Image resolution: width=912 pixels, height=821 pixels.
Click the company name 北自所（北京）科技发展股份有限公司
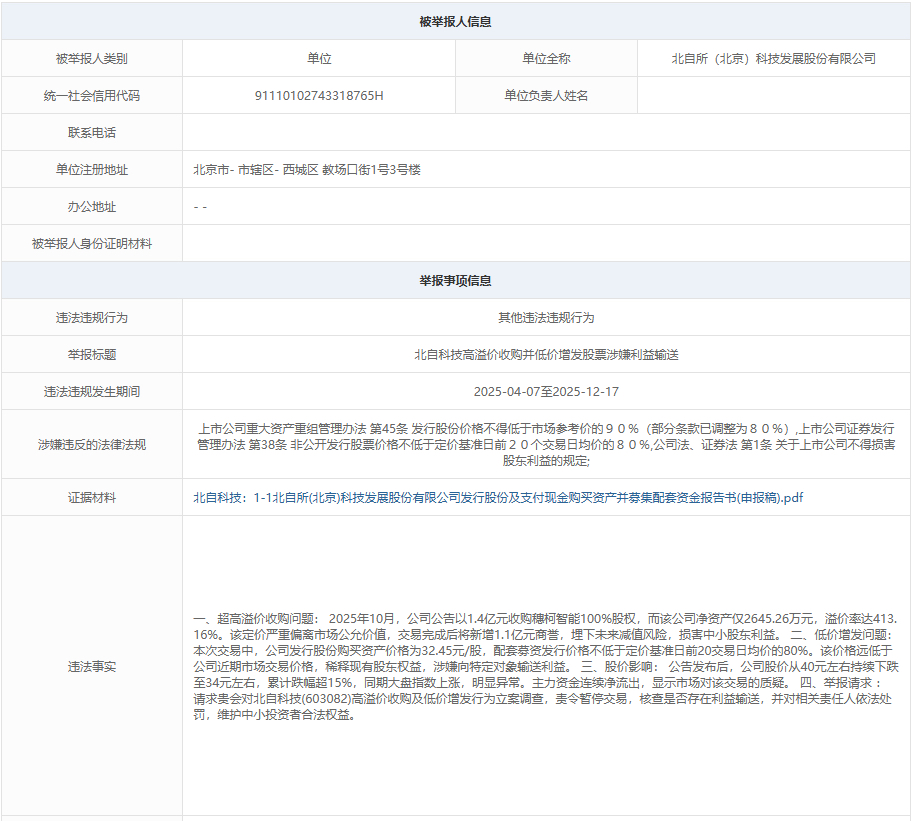(x=774, y=59)
